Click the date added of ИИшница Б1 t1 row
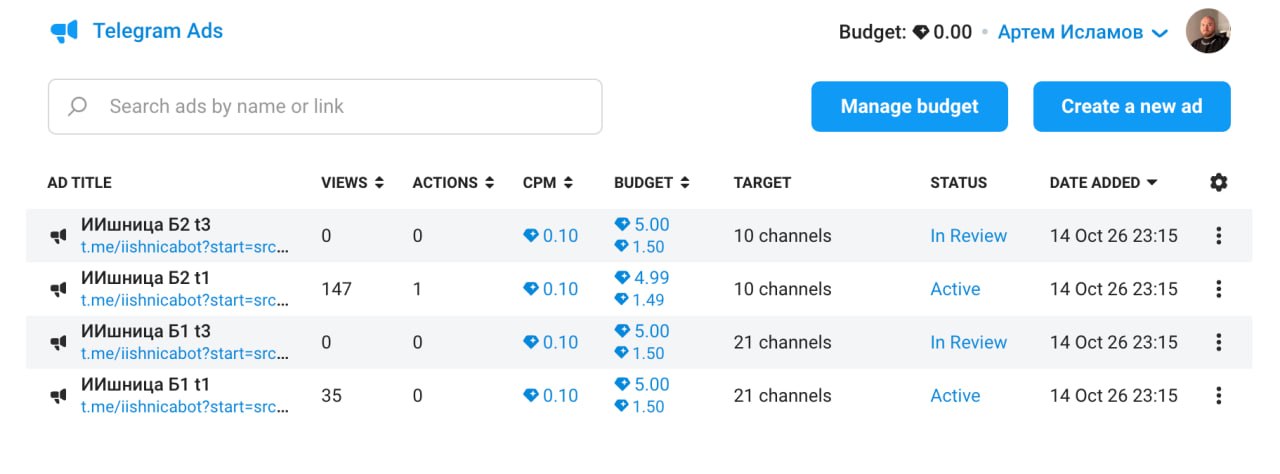This screenshot has width=1280, height=474. point(1113,395)
